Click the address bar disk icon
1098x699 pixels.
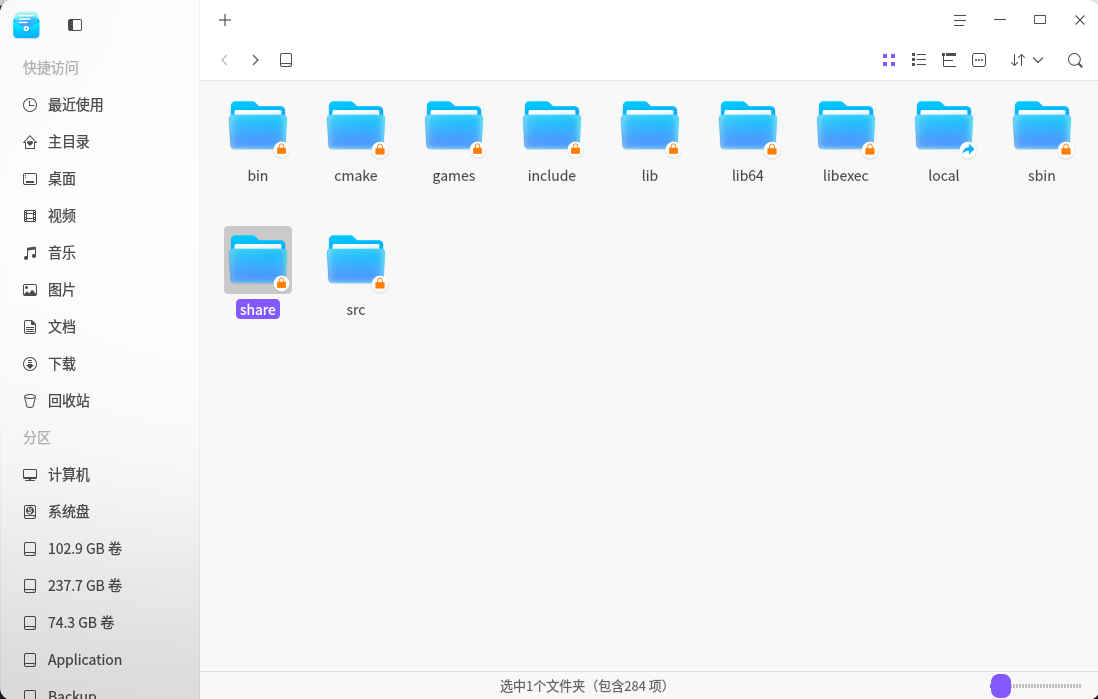(x=286, y=60)
